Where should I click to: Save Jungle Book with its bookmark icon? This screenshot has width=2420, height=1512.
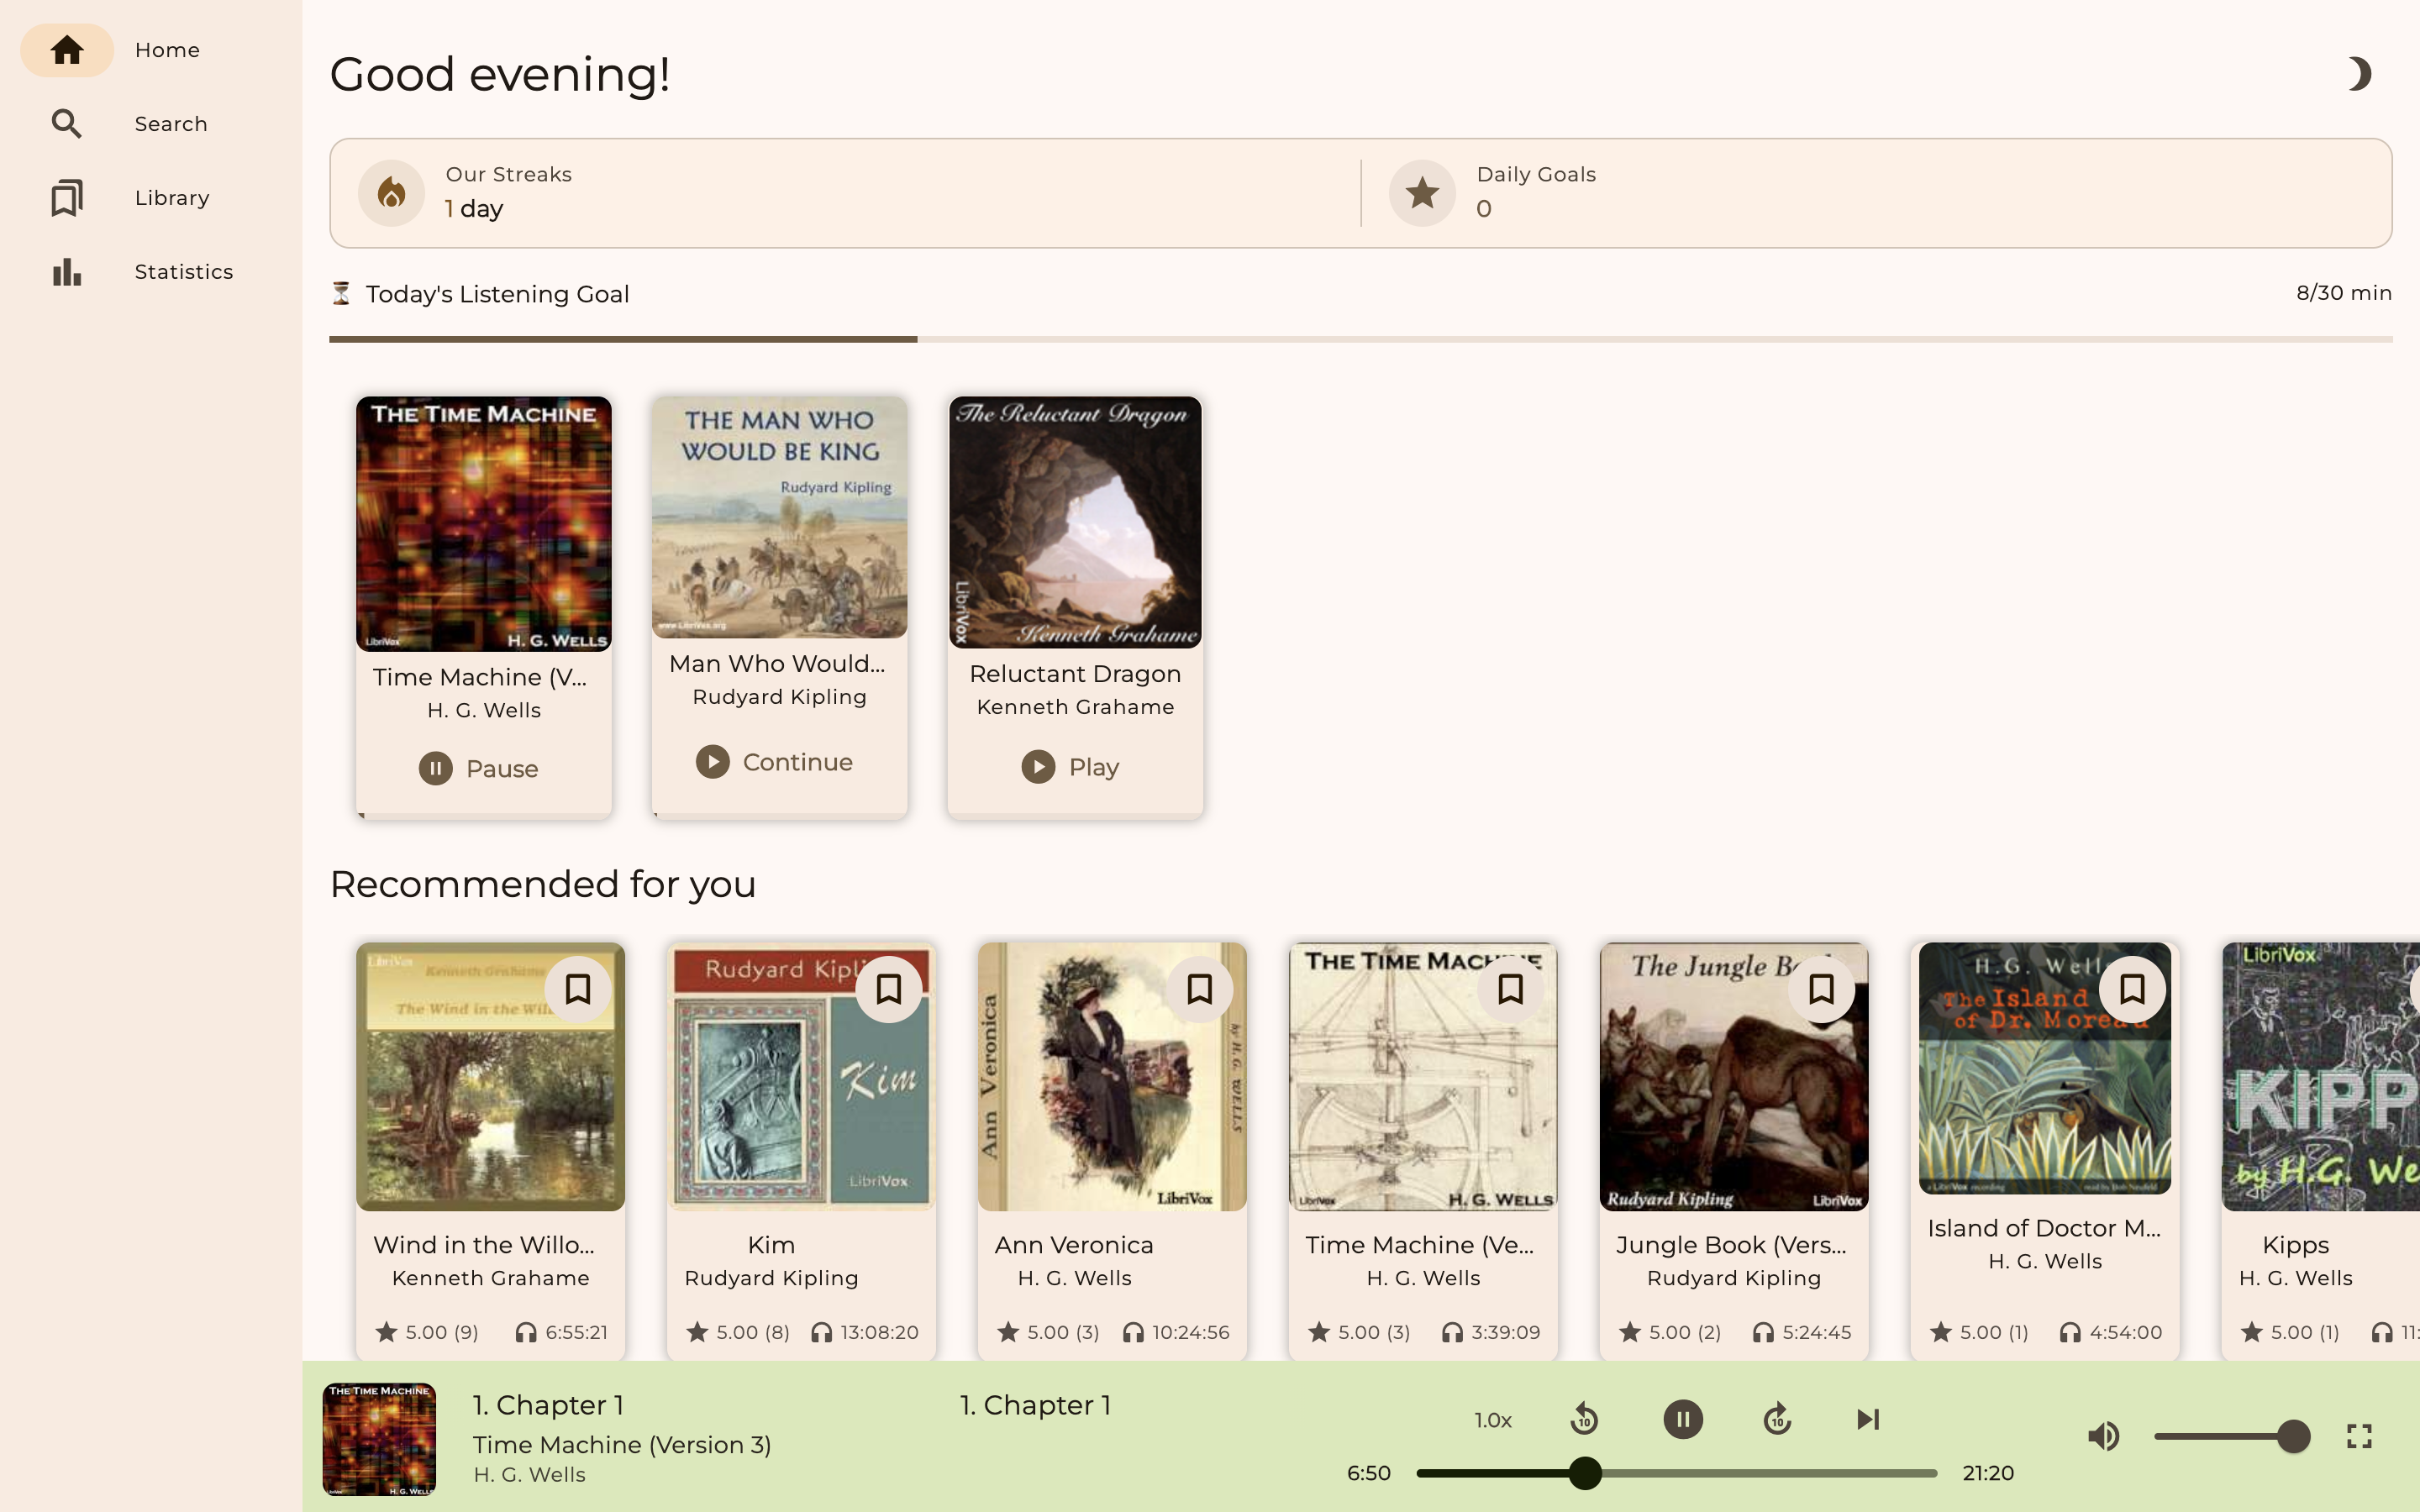(x=1822, y=989)
